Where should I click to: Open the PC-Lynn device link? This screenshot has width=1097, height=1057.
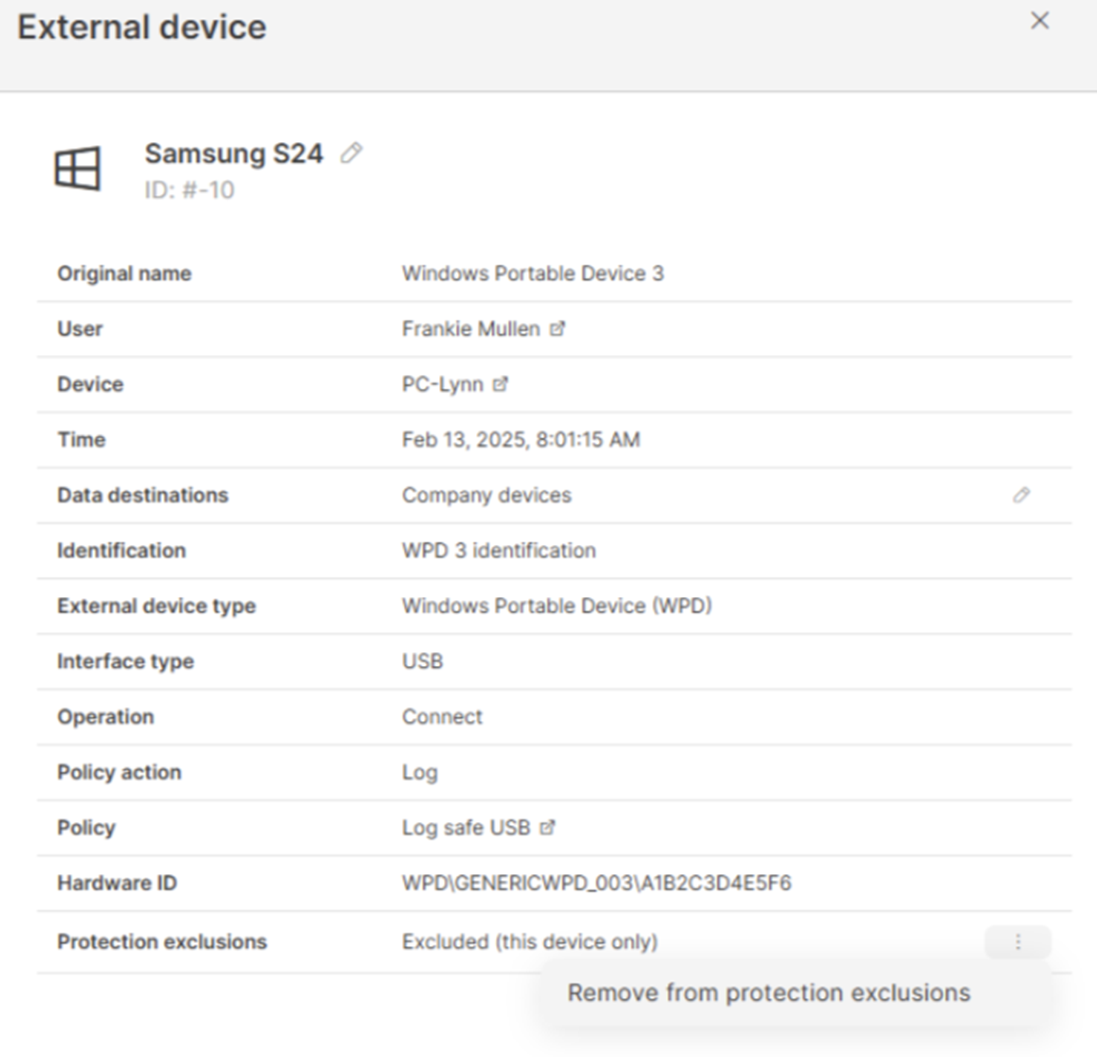click(442, 384)
